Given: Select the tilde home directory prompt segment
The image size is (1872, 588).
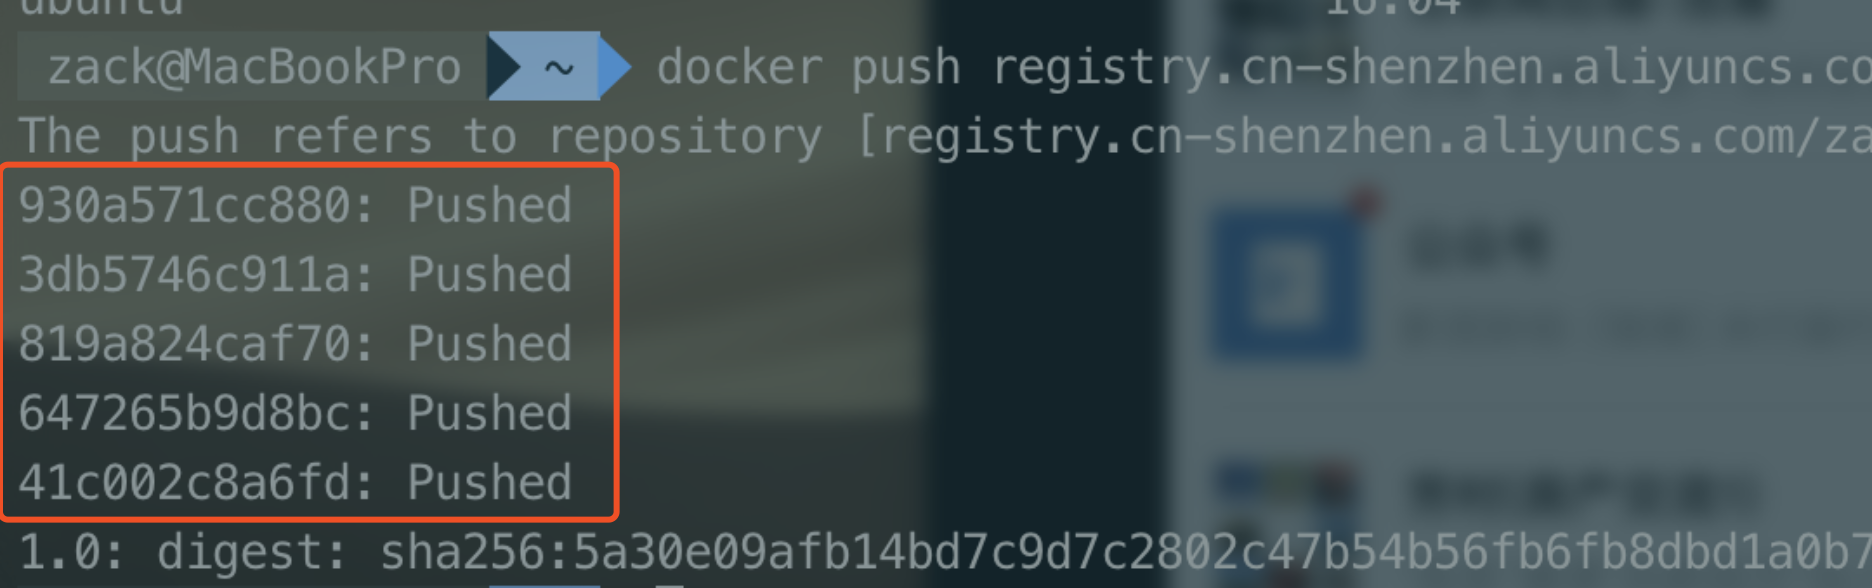Looking at the screenshot, I should click(x=559, y=67).
